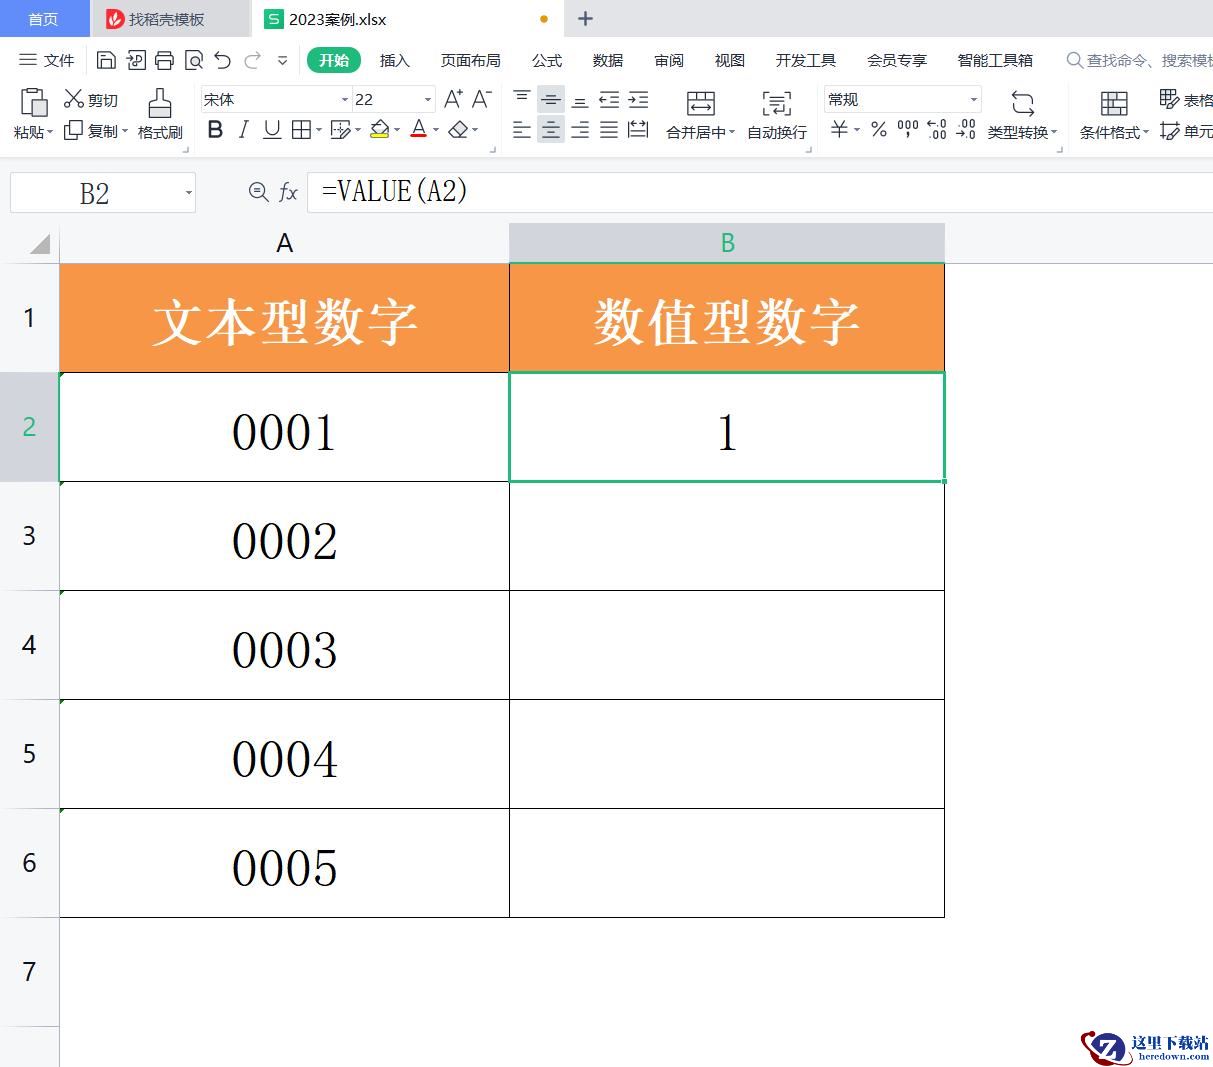Cut selection with 剪切 scissors
The height and width of the screenshot is (1067, 1213).
pos(91,99)
